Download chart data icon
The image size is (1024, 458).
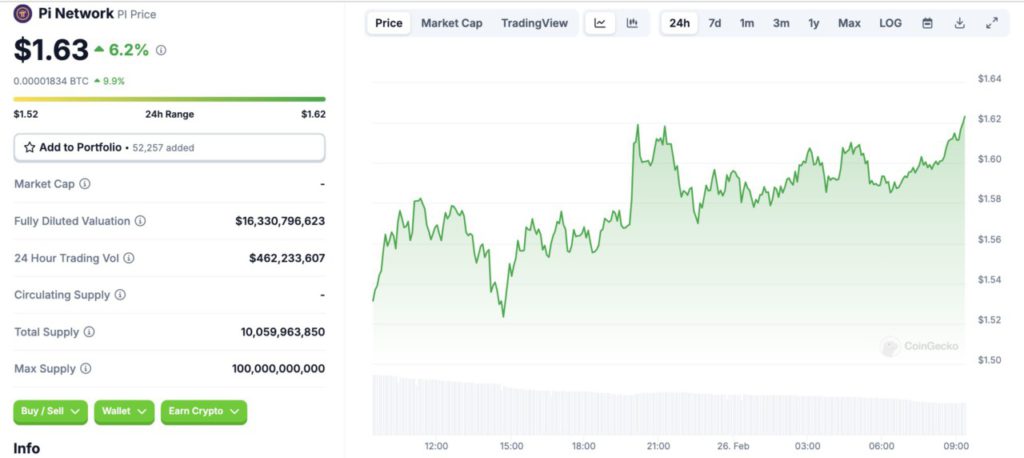tap(959, 23)
